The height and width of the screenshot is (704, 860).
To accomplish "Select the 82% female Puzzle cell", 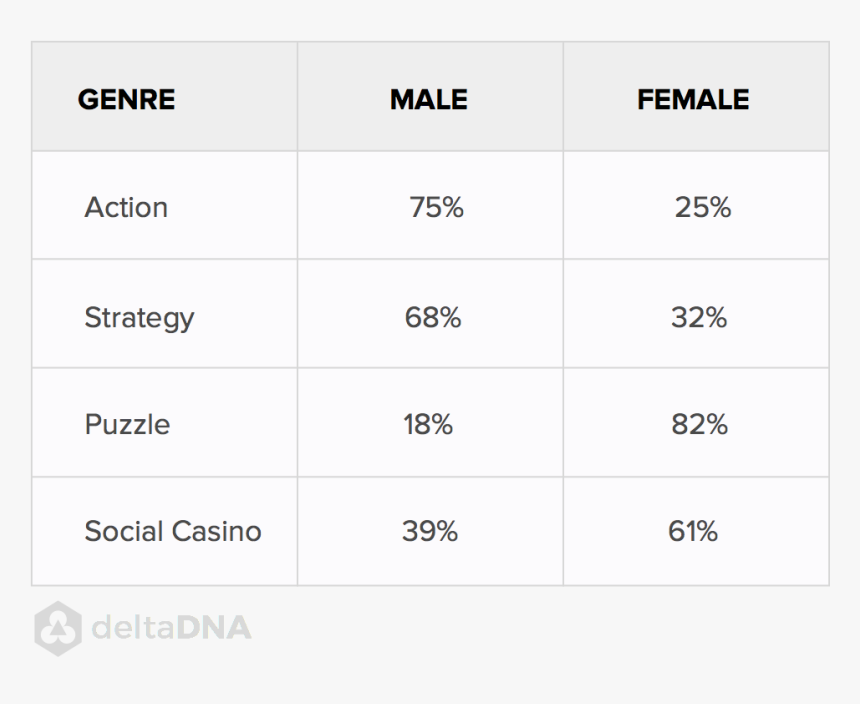I will 699,424.
